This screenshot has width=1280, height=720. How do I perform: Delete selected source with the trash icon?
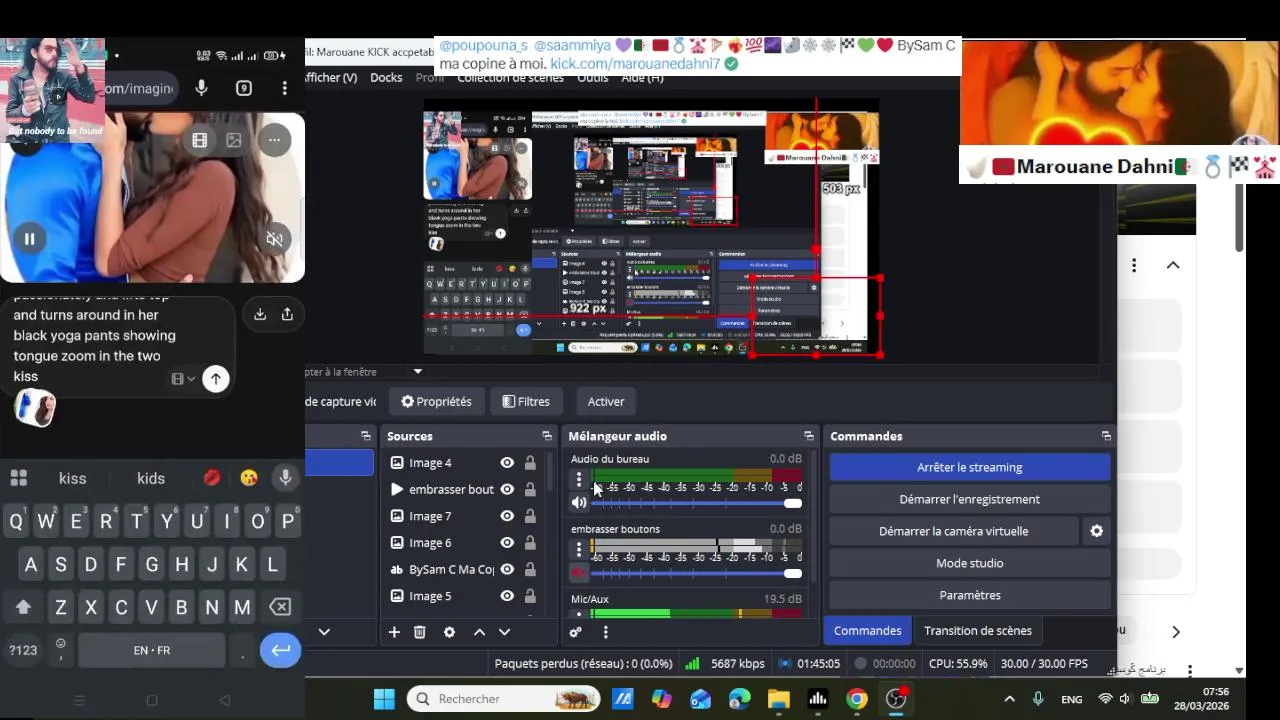point(420,632)
